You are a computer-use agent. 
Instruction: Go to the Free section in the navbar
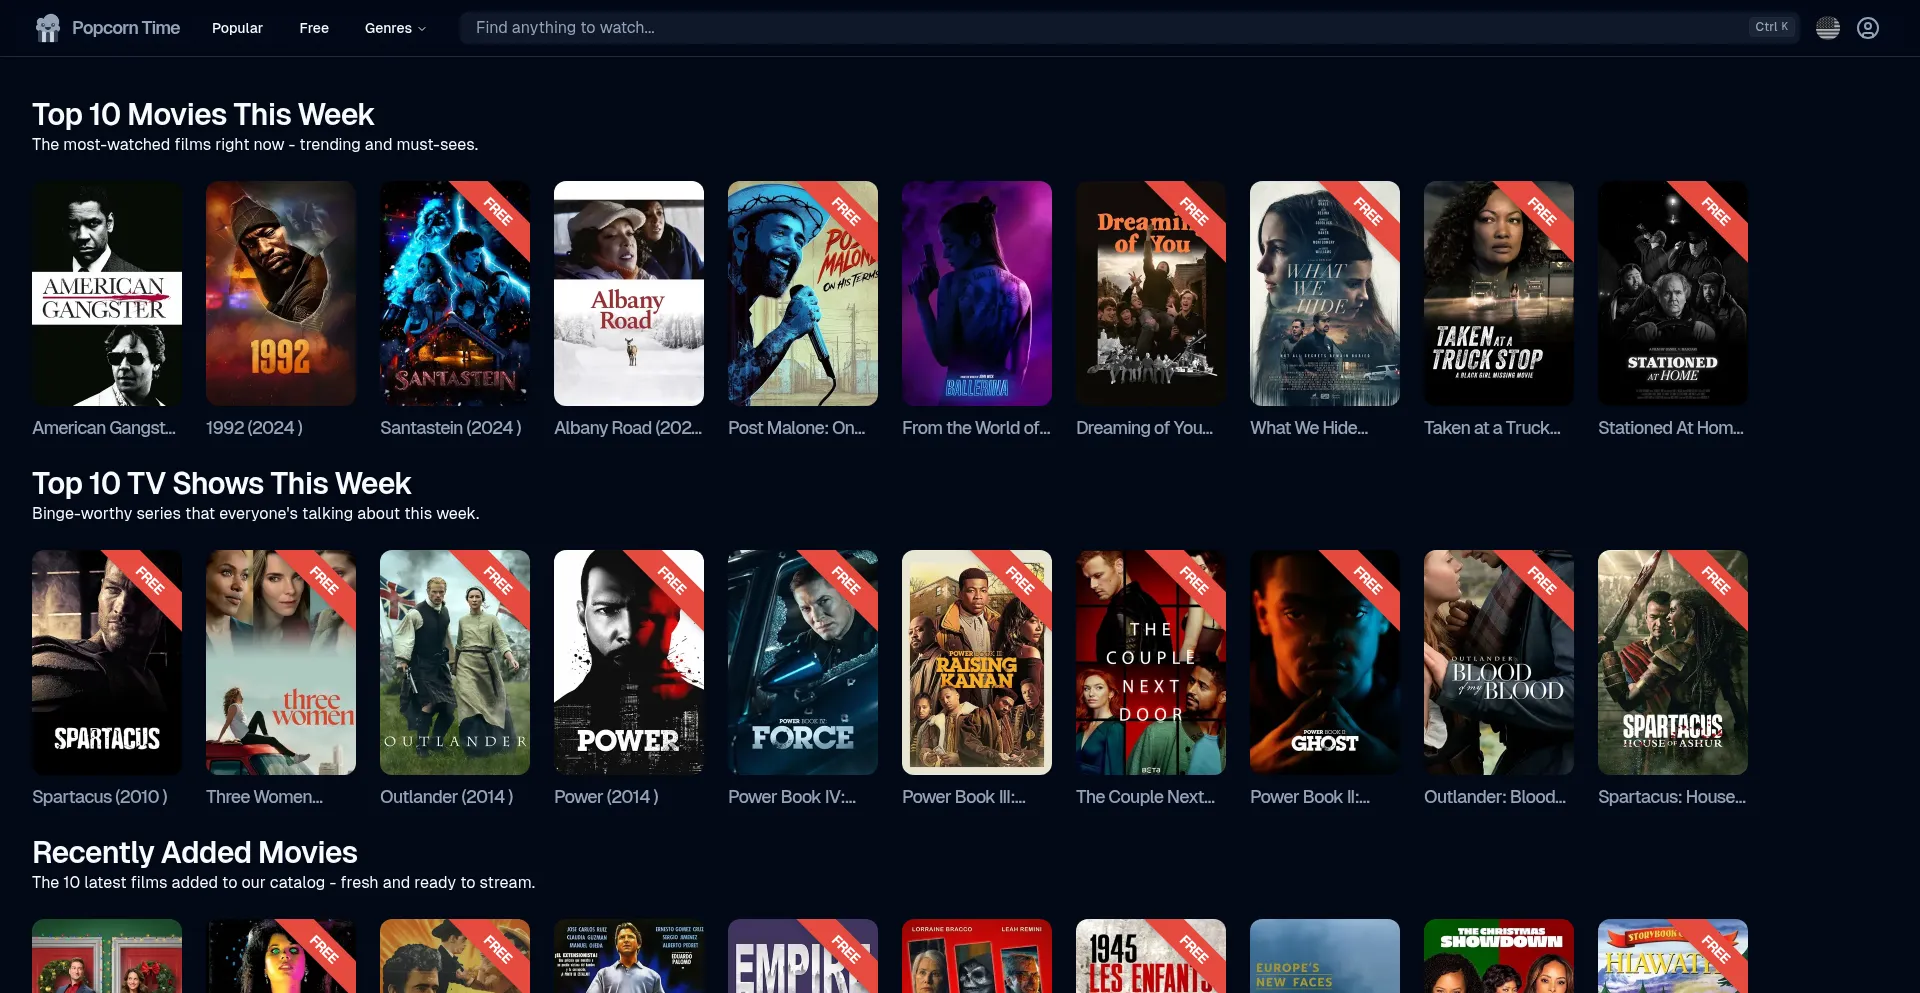pos(313,28)
